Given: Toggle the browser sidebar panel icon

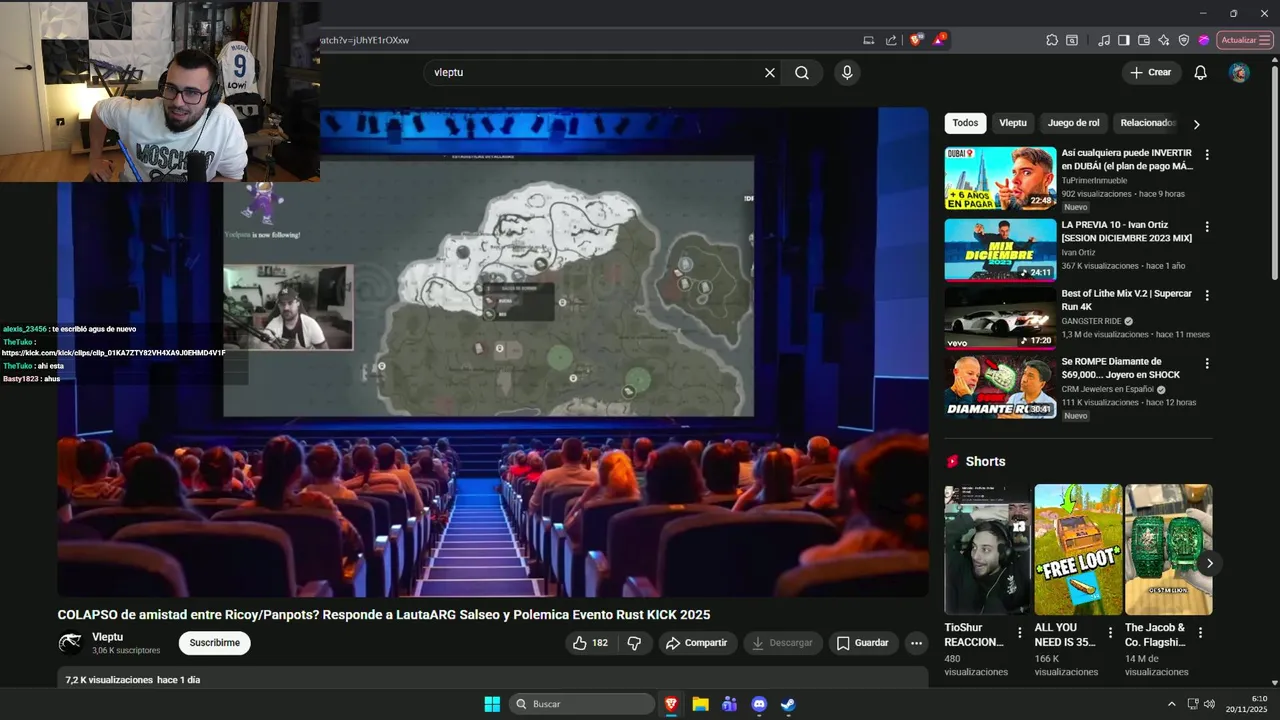Looking at the screenshot, I should [1124, 40].
